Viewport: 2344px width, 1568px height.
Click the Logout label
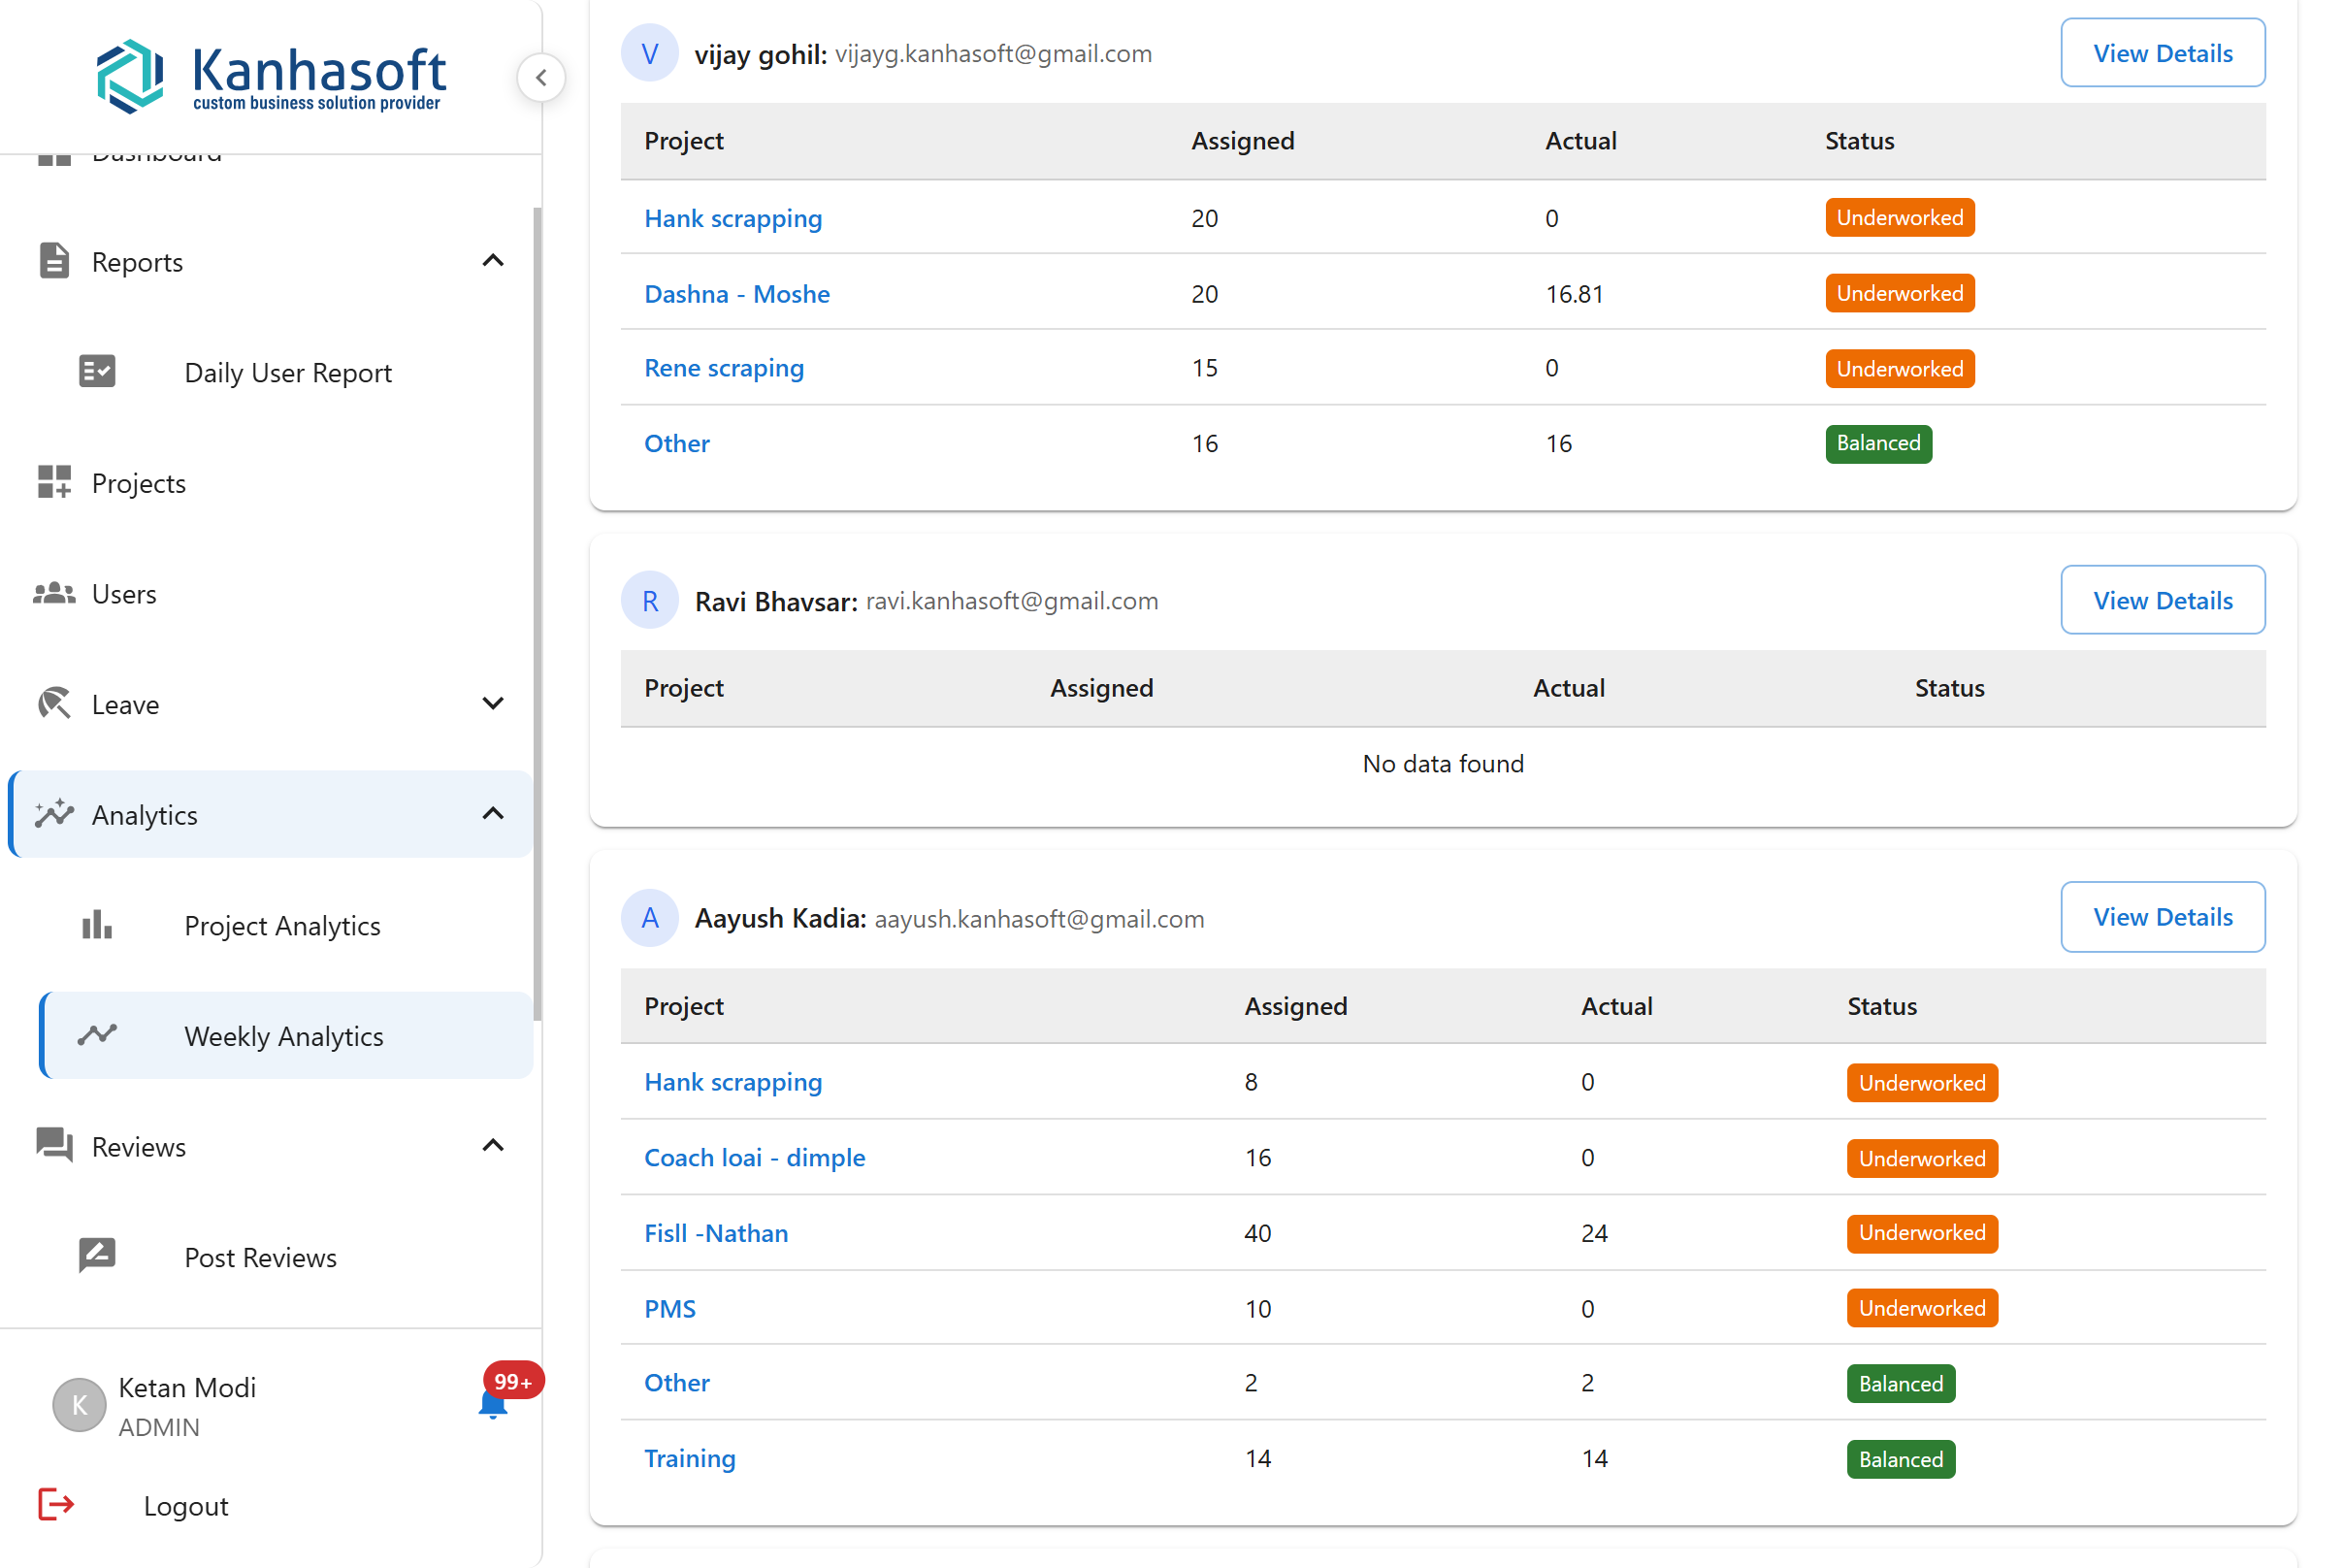(186, 1505)
